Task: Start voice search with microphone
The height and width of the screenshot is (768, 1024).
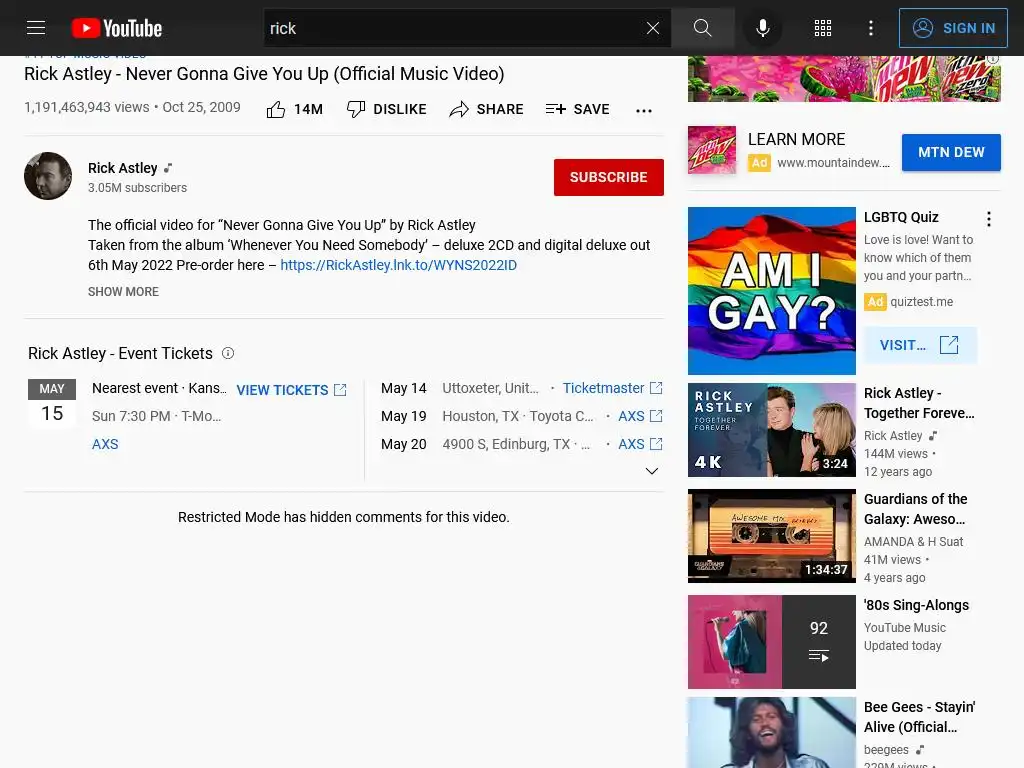Action: (x=762, y=28)
